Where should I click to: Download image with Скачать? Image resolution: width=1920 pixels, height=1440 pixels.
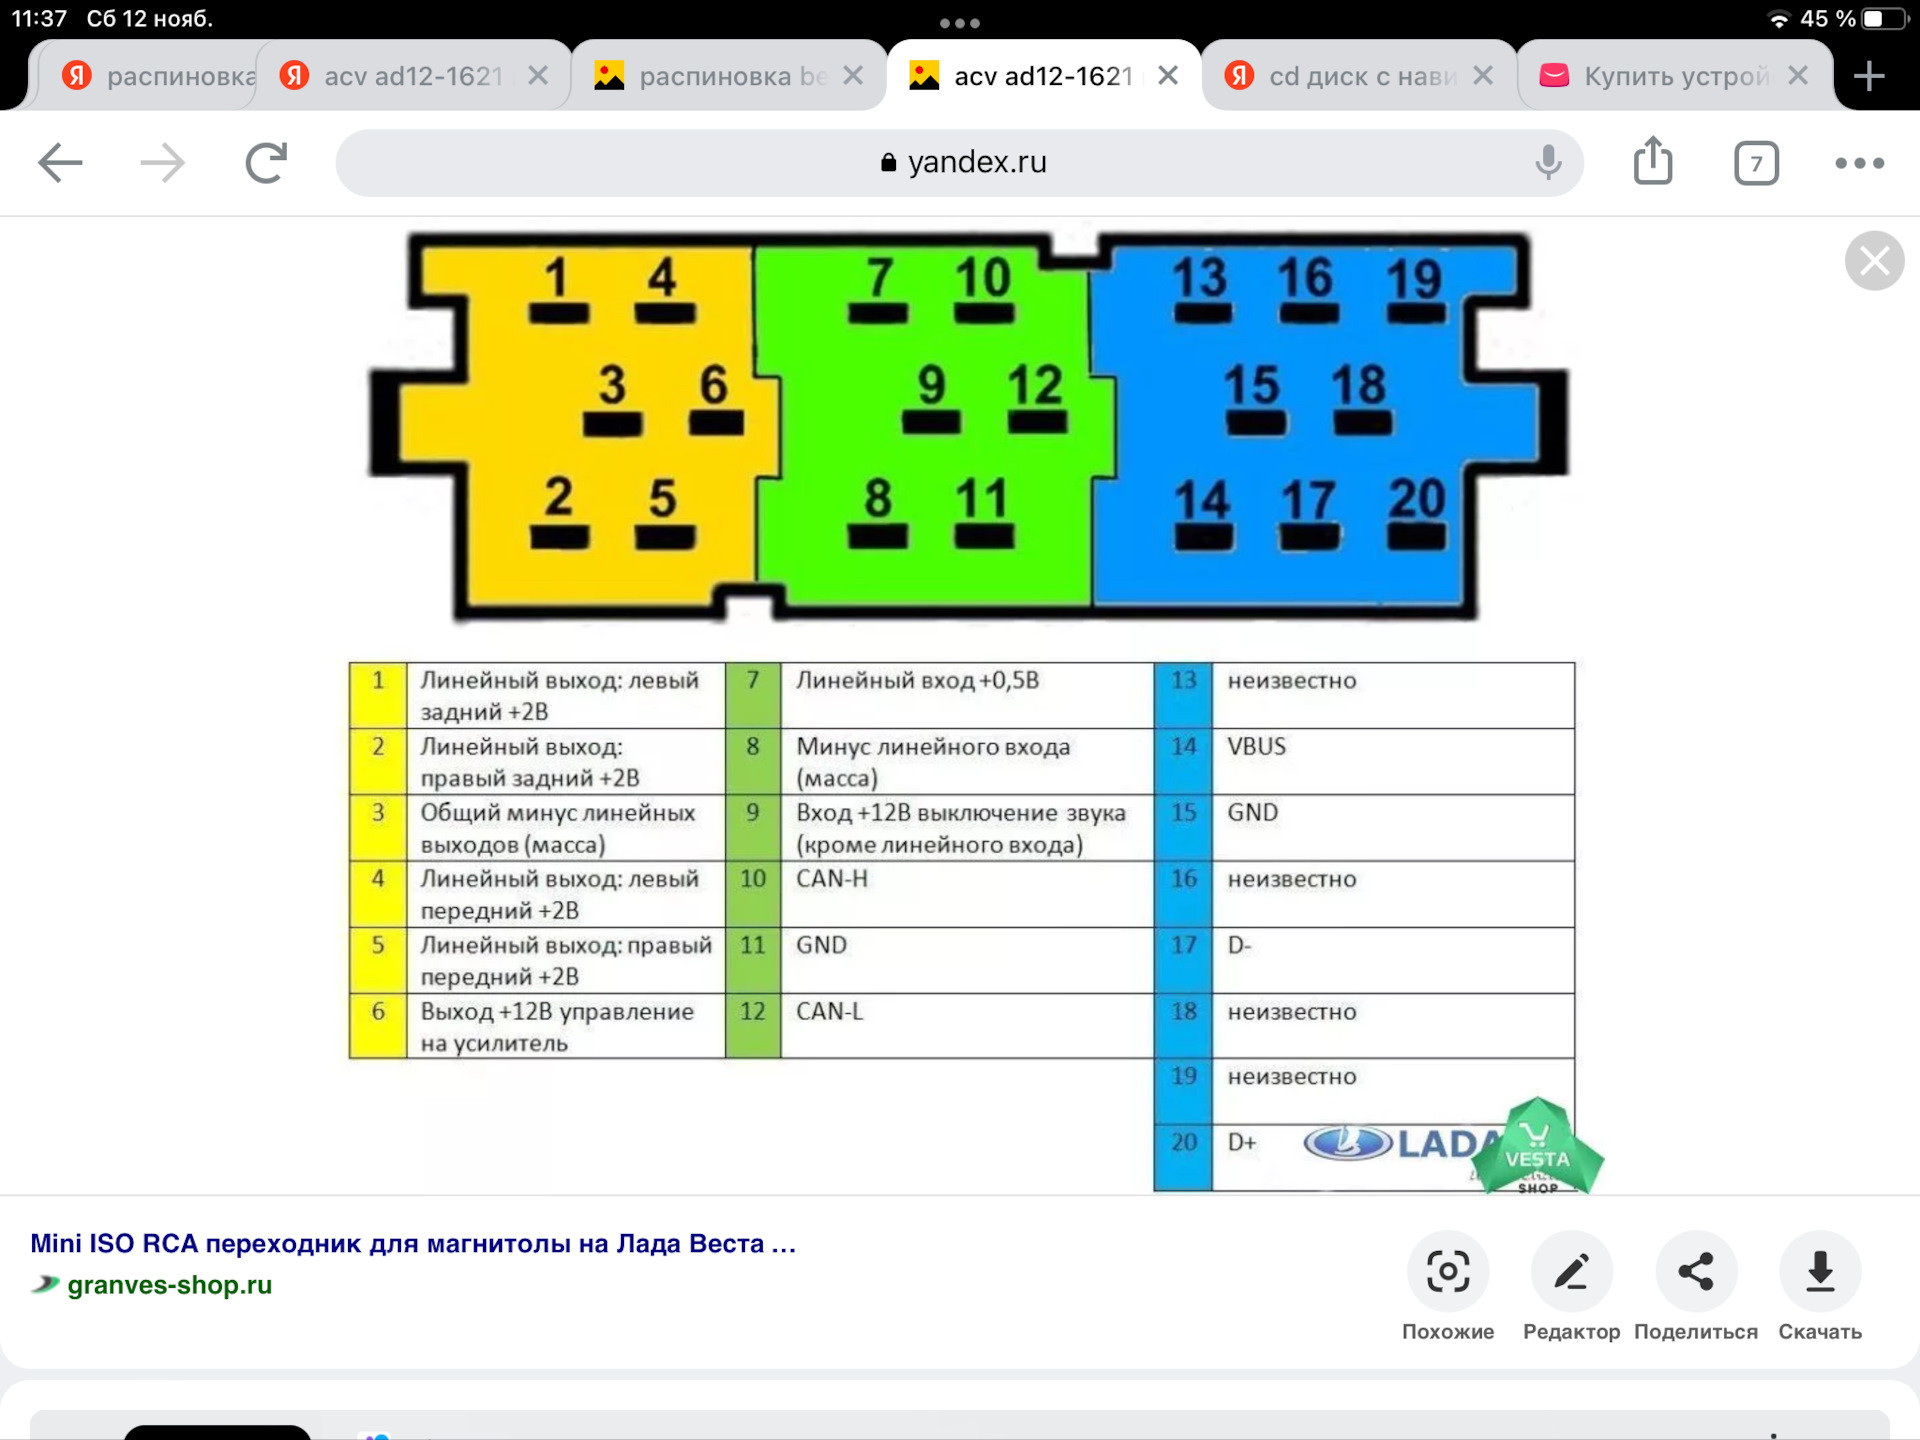tap(1819, 1272)
